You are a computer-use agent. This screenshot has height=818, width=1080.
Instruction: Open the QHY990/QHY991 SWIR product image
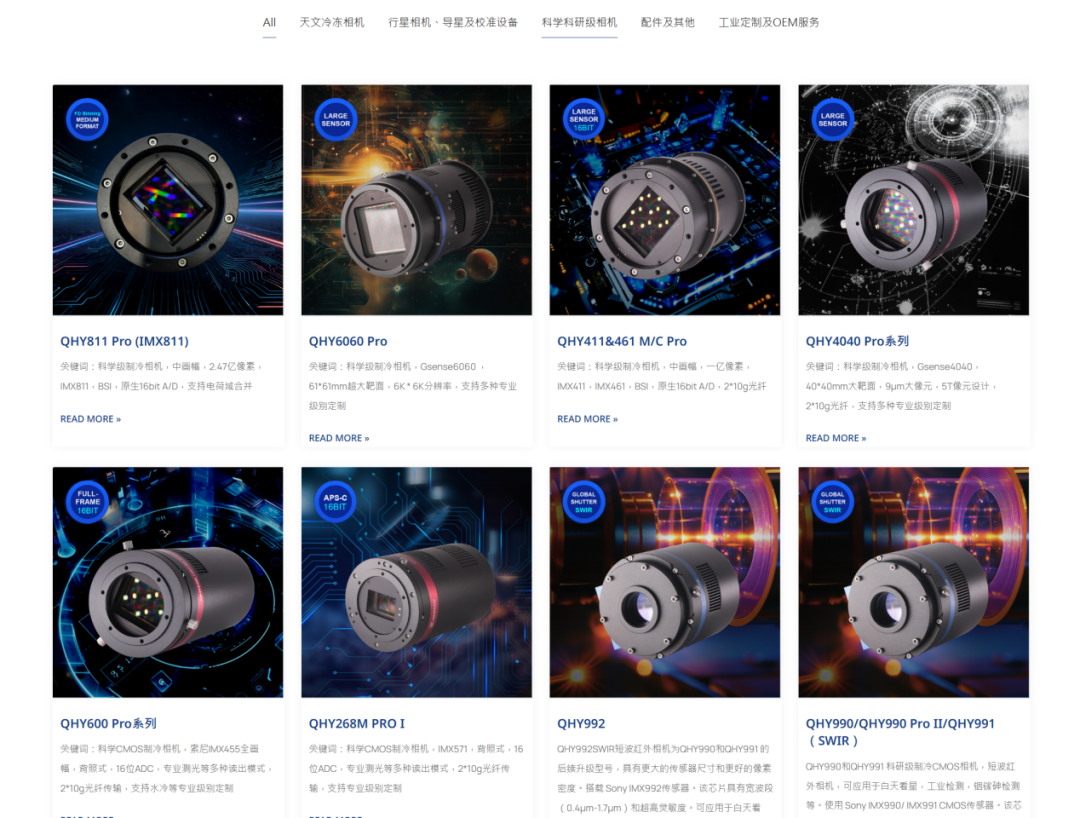[913, 583]
